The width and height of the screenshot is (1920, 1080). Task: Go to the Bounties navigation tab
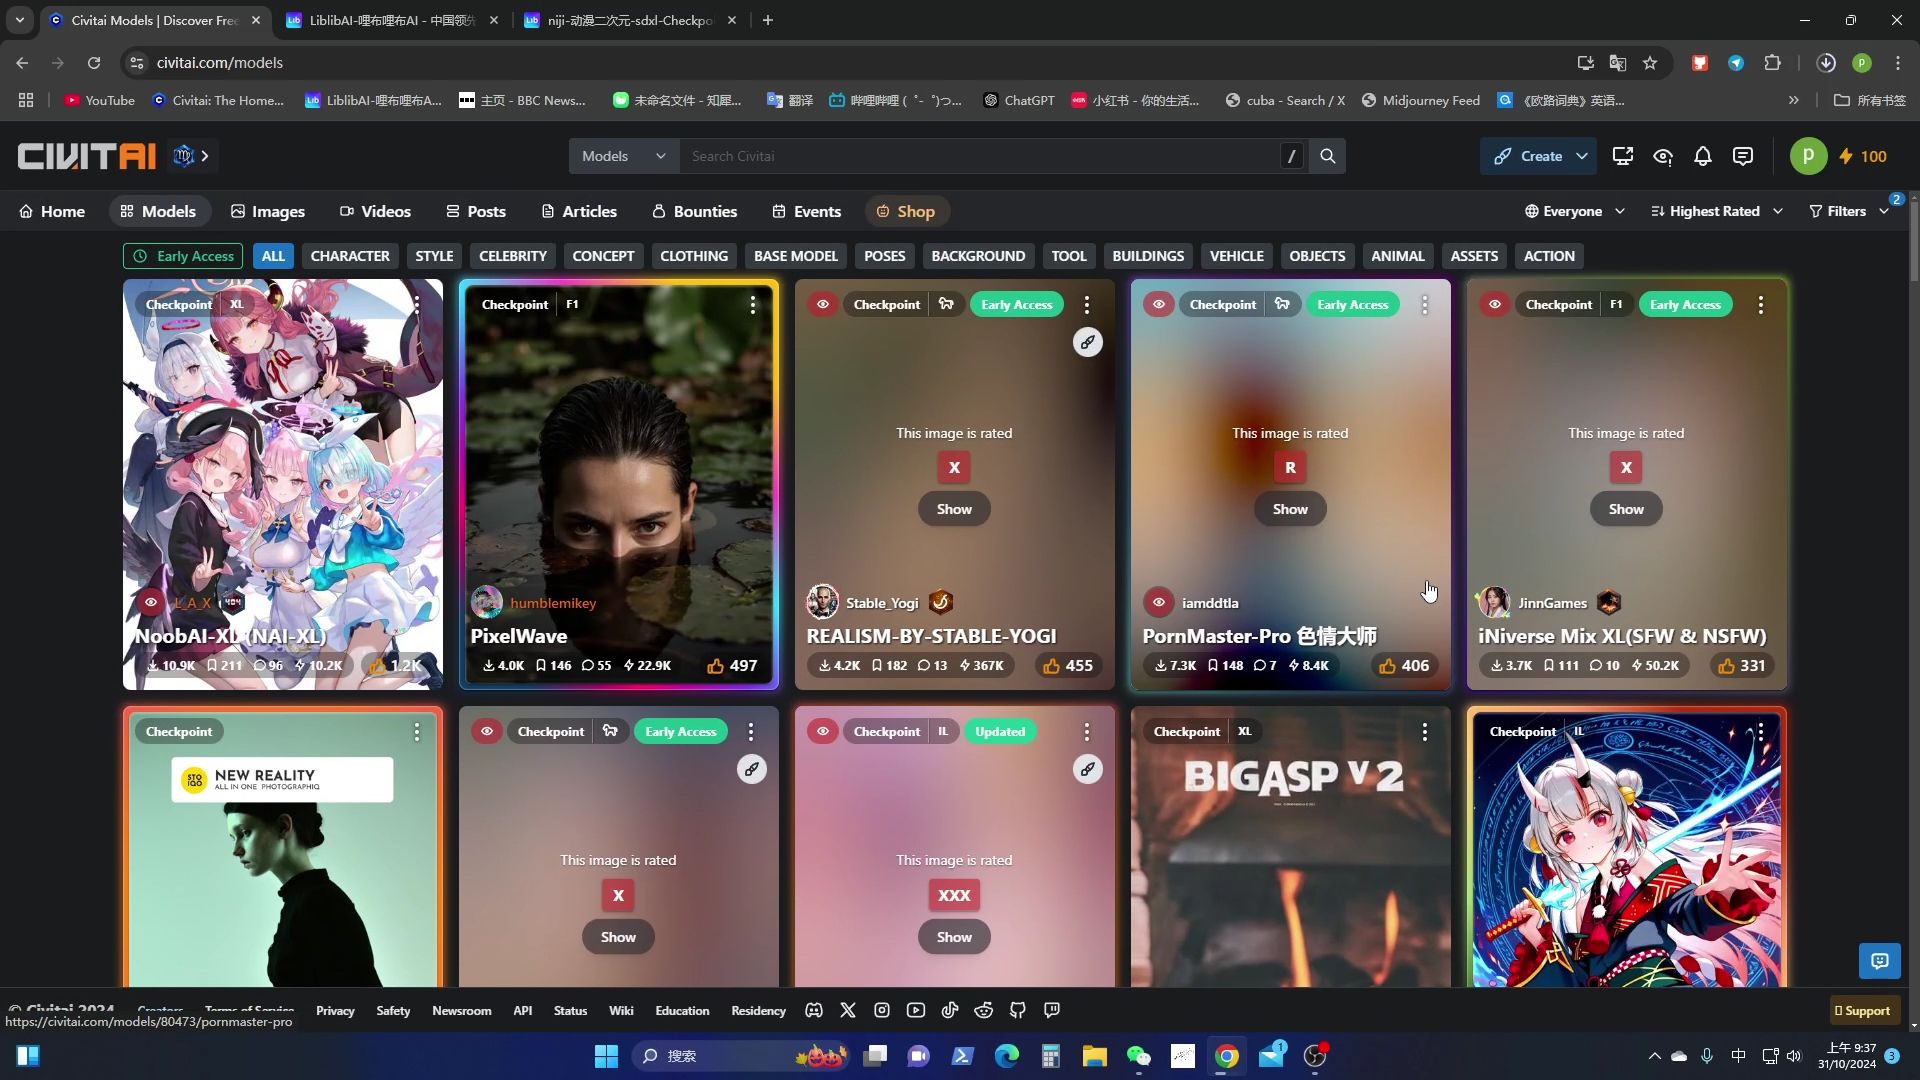(x=694, y=211)
